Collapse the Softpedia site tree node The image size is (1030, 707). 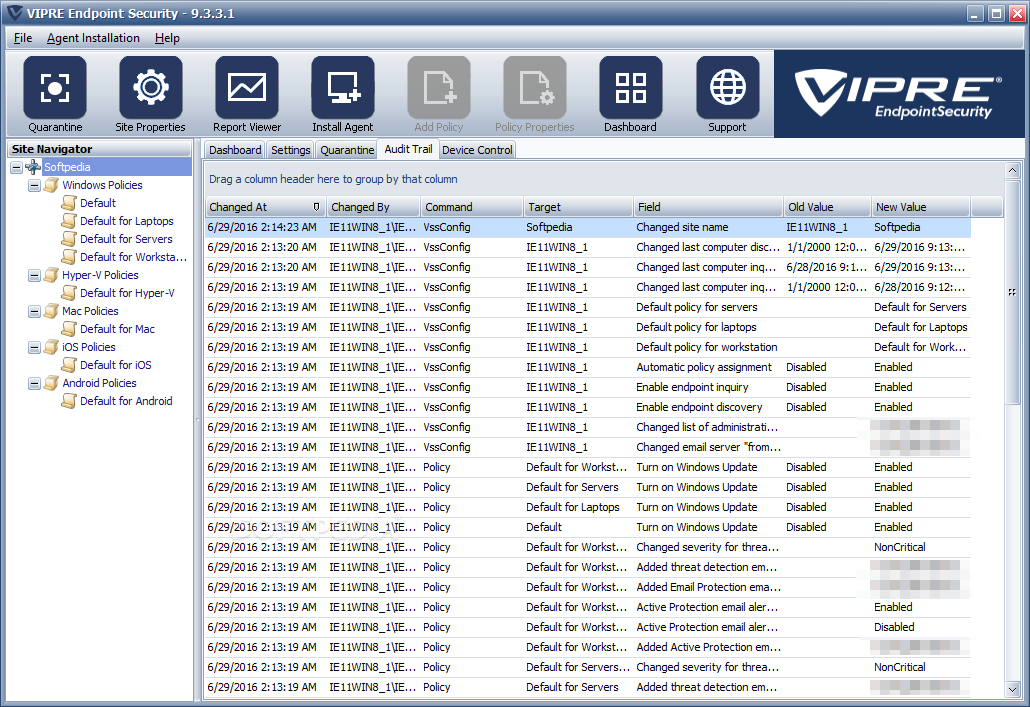coord(16,168)
